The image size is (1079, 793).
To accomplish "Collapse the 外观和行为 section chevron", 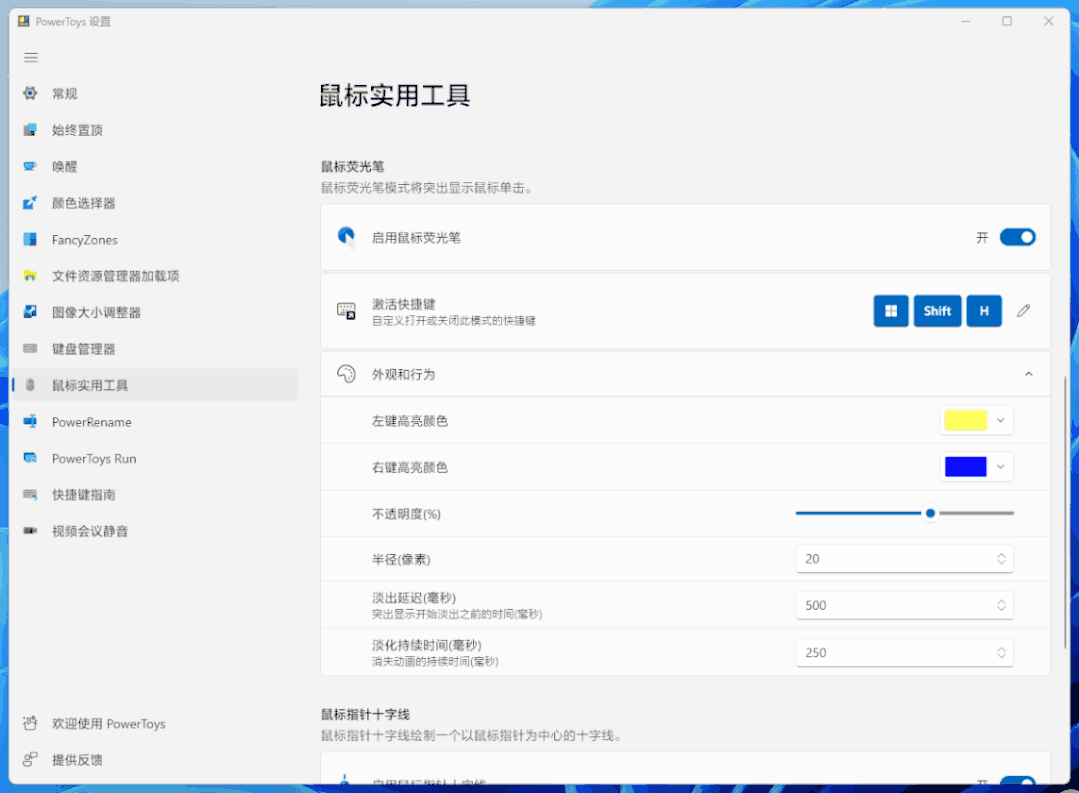I will click(x=1029, y=374).
